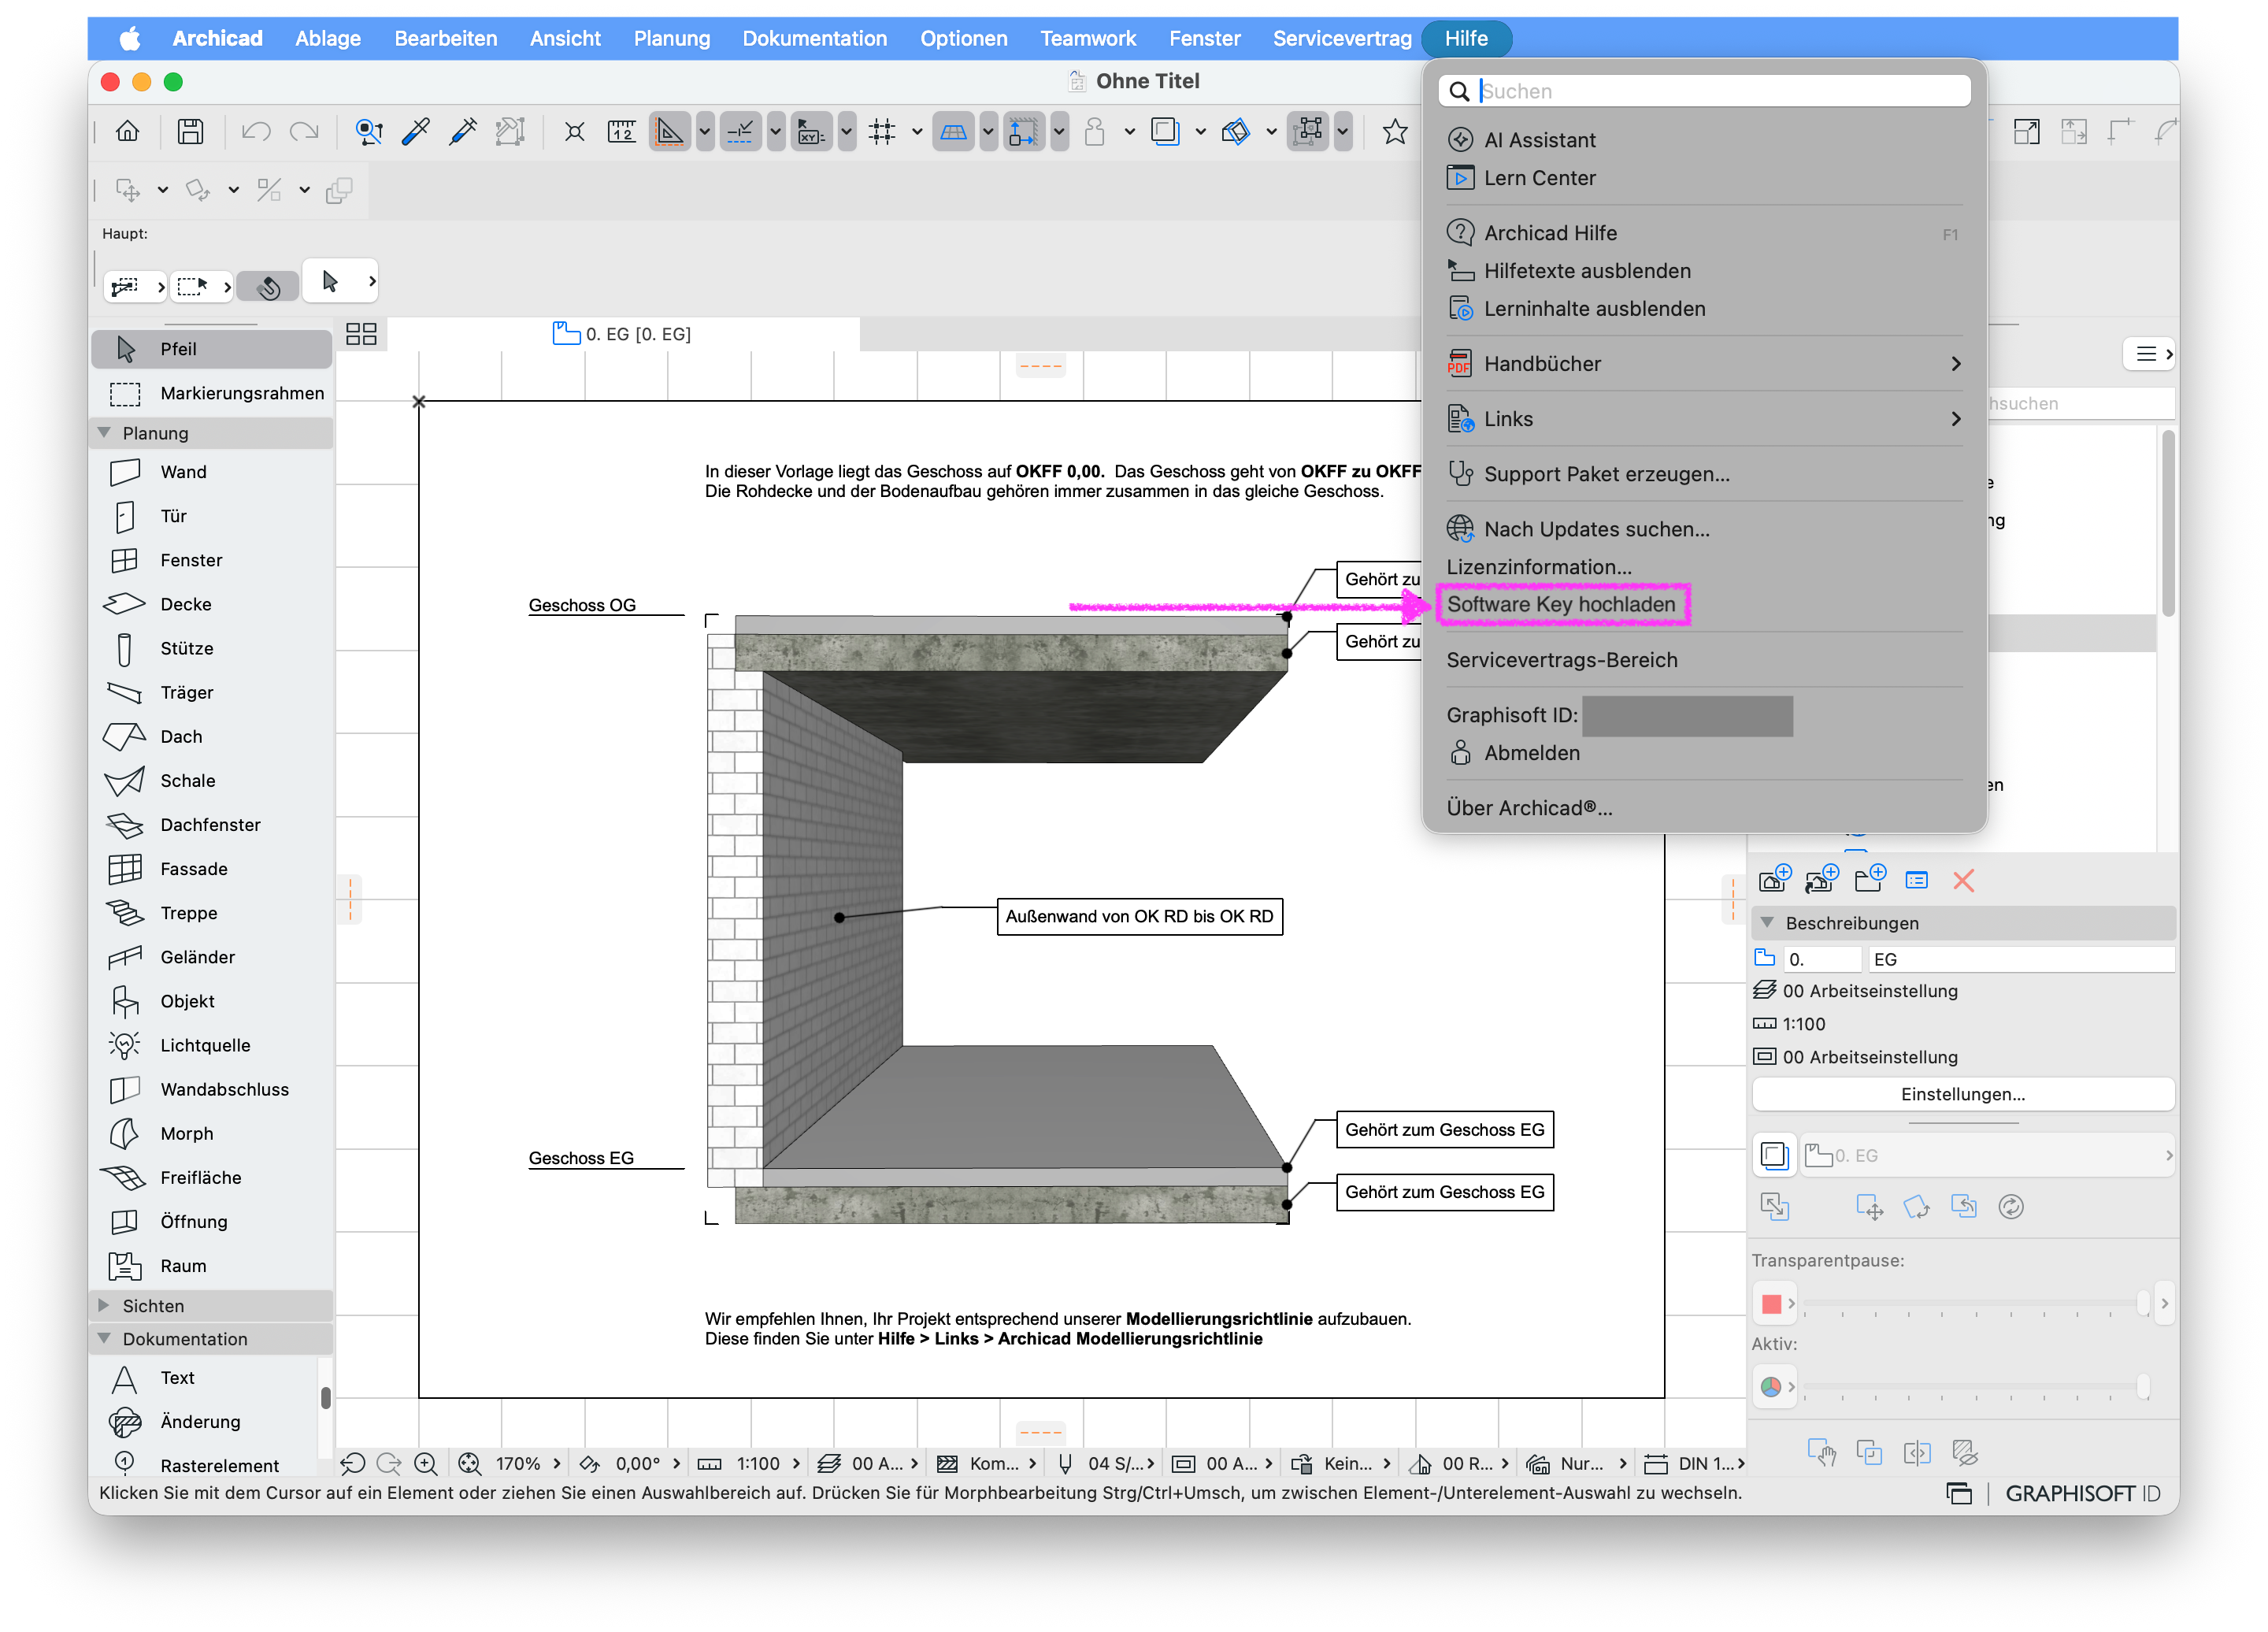Screen dimensions: 2268x1632
Task: Select the Lichtquelle tool
Action: [x=211, y=1045]
